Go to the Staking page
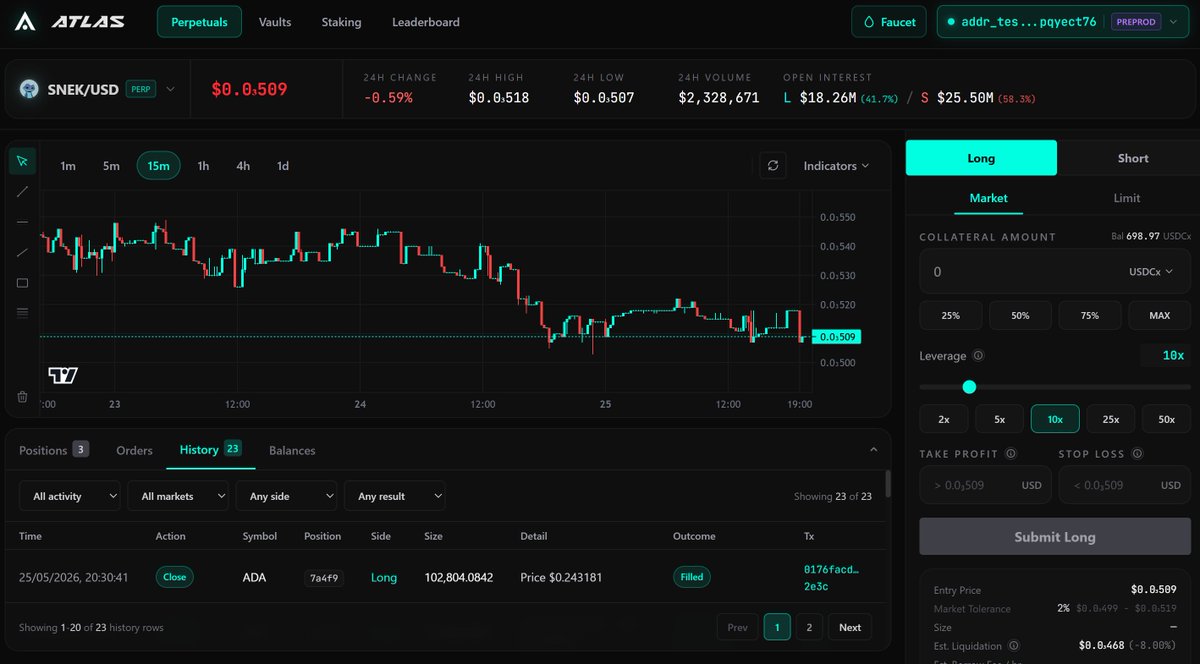The width and height of the screenshot is (1200, 664). point(341,22)
